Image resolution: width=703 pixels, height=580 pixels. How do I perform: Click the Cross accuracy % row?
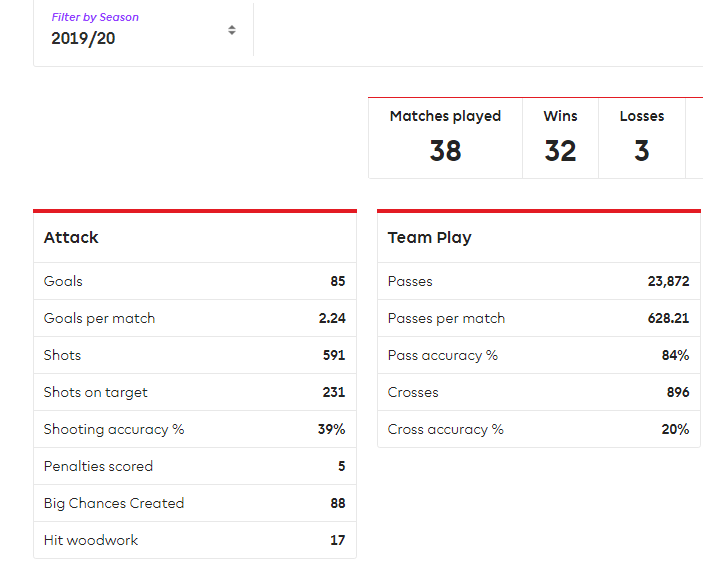pyautogui.click(x=538, y=430)
